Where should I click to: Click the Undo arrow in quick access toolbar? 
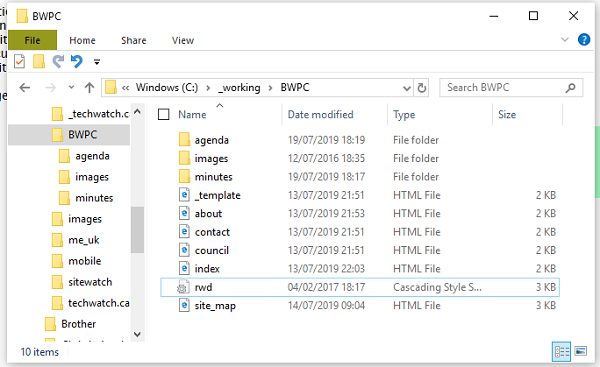coord(77,61)
